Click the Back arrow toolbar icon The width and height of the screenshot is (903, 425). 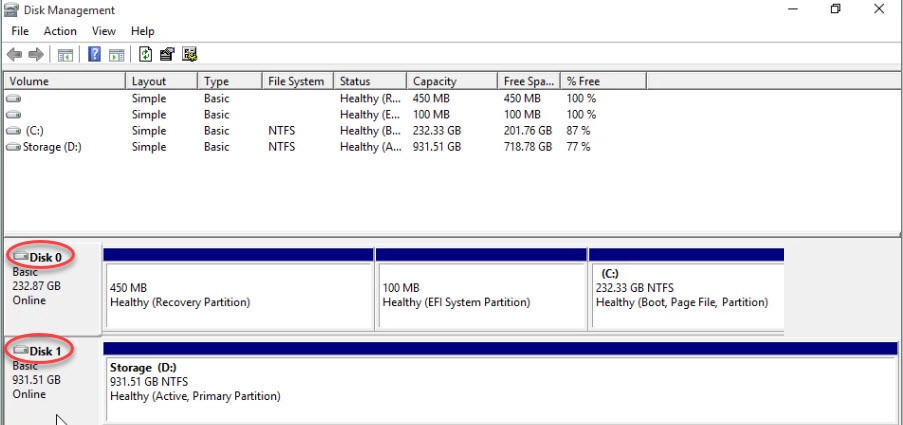click(x=14, y=54)
